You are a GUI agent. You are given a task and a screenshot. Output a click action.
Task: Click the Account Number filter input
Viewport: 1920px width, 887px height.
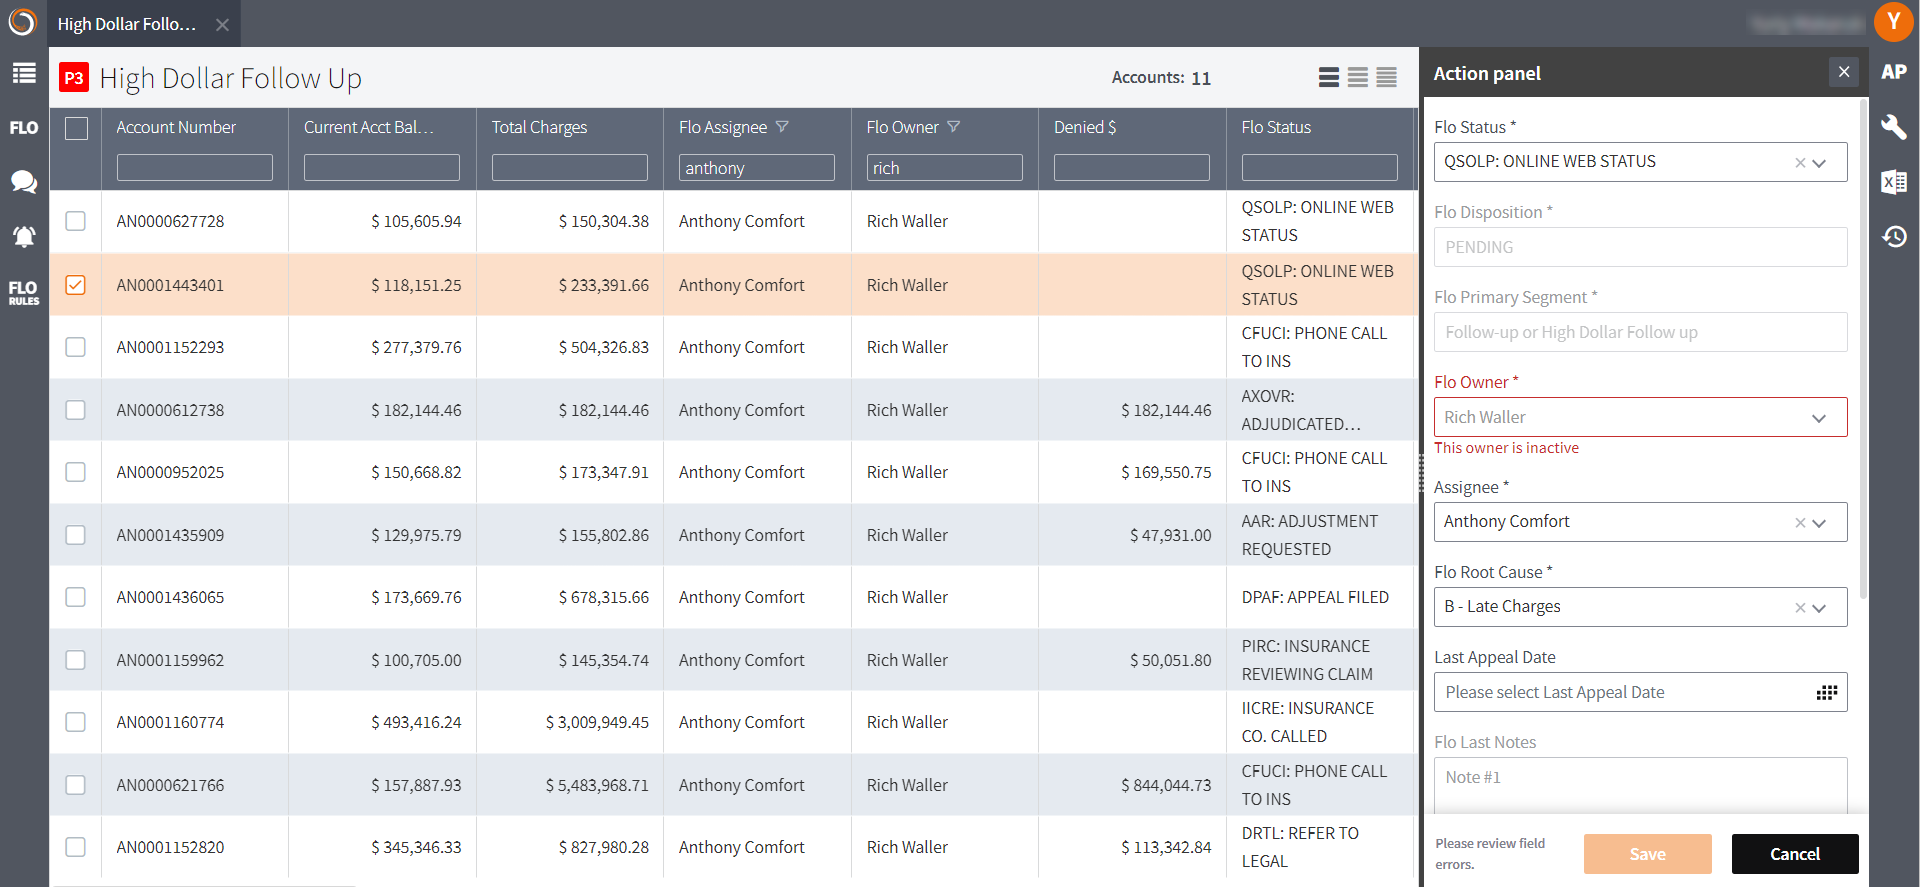point(195,168)
